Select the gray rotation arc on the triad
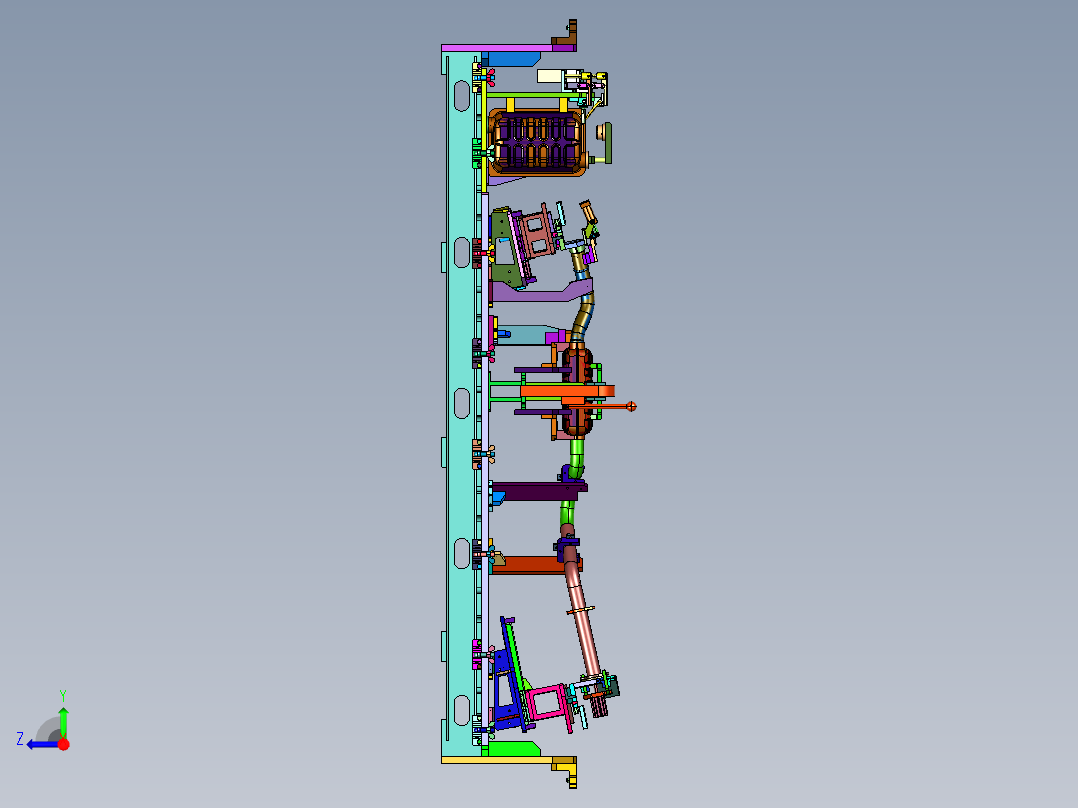 47,729
